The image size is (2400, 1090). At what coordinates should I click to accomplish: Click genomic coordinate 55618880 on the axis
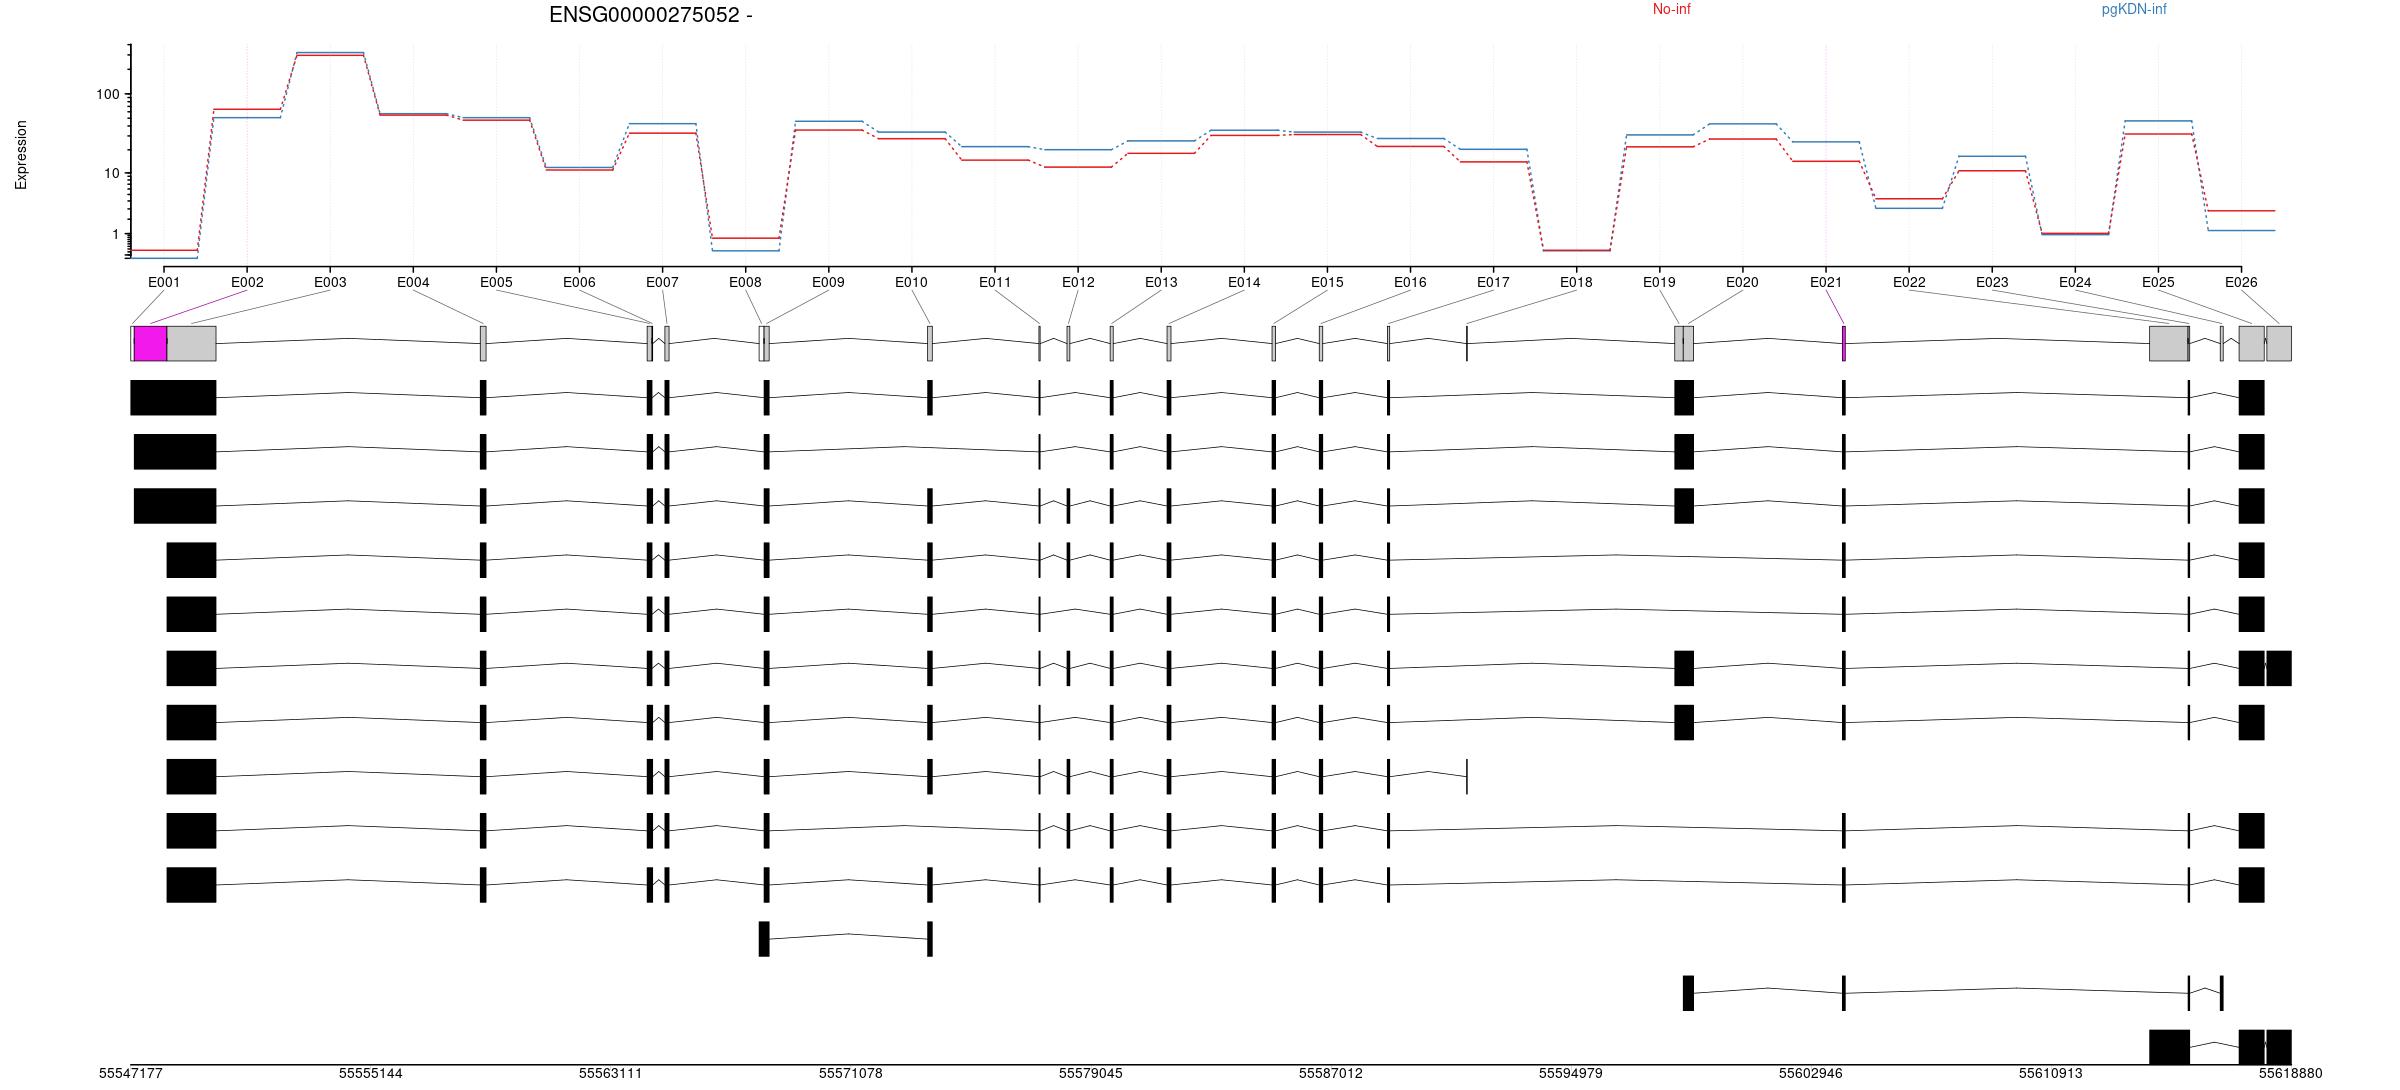tap(2290, 1074)
